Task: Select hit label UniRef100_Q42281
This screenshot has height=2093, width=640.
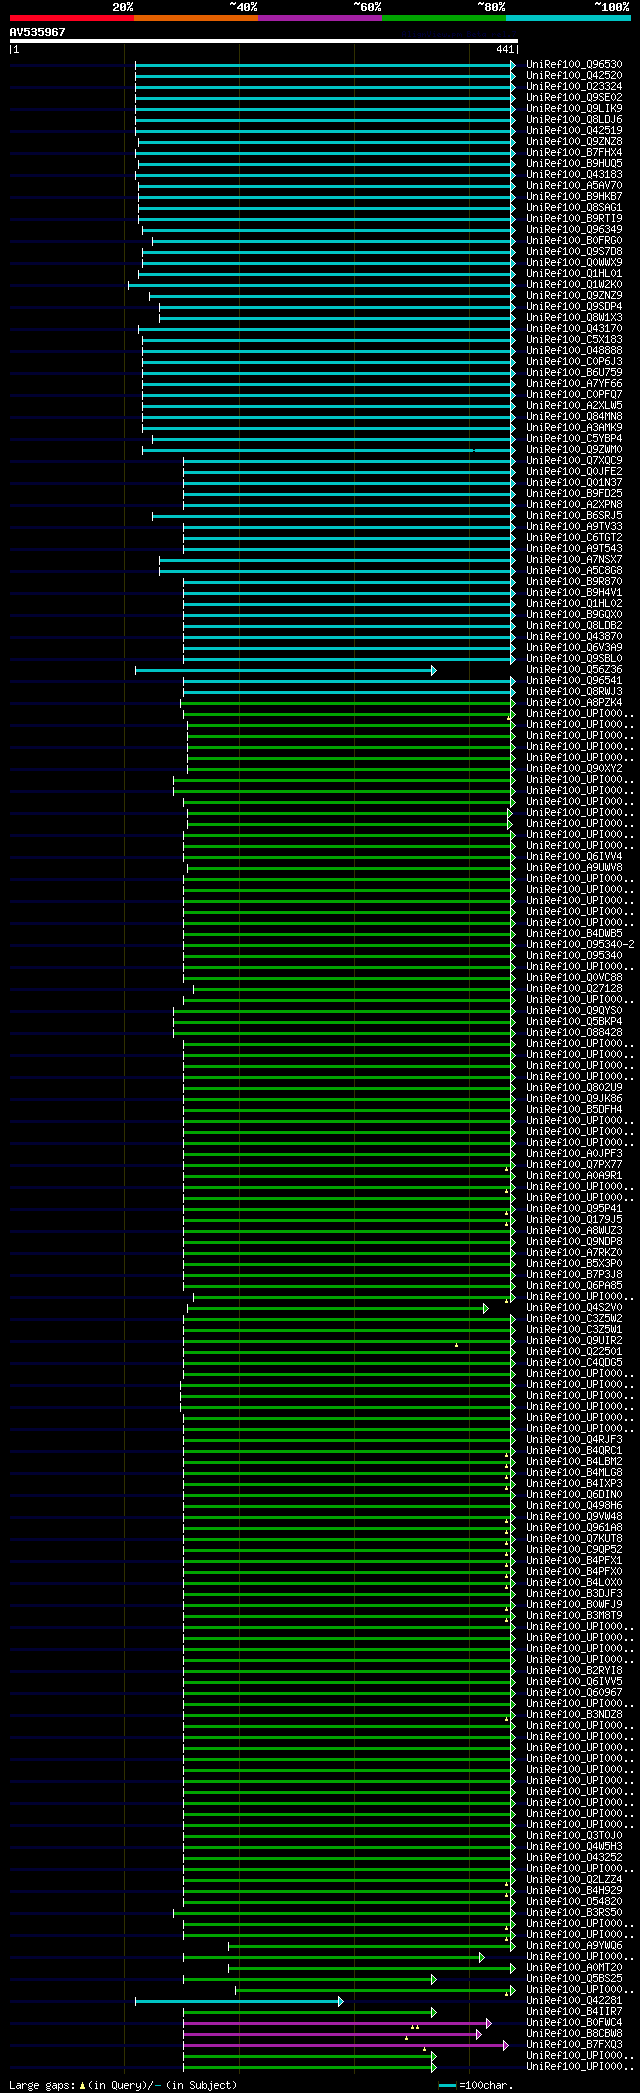Action: click(574, 2001)
